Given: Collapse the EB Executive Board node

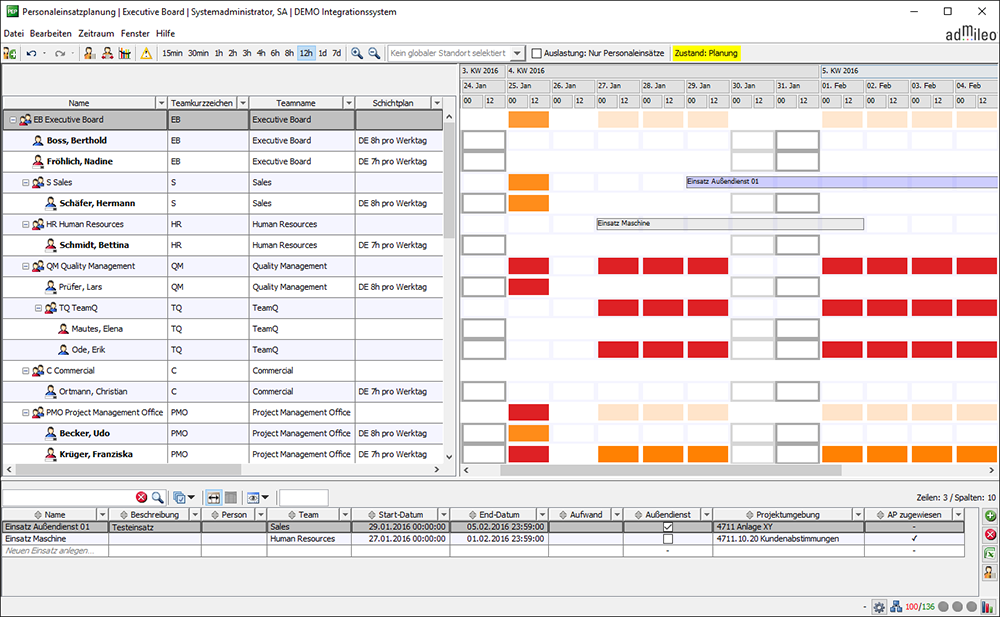Looking at the screenshot, I should pos(13,120).
